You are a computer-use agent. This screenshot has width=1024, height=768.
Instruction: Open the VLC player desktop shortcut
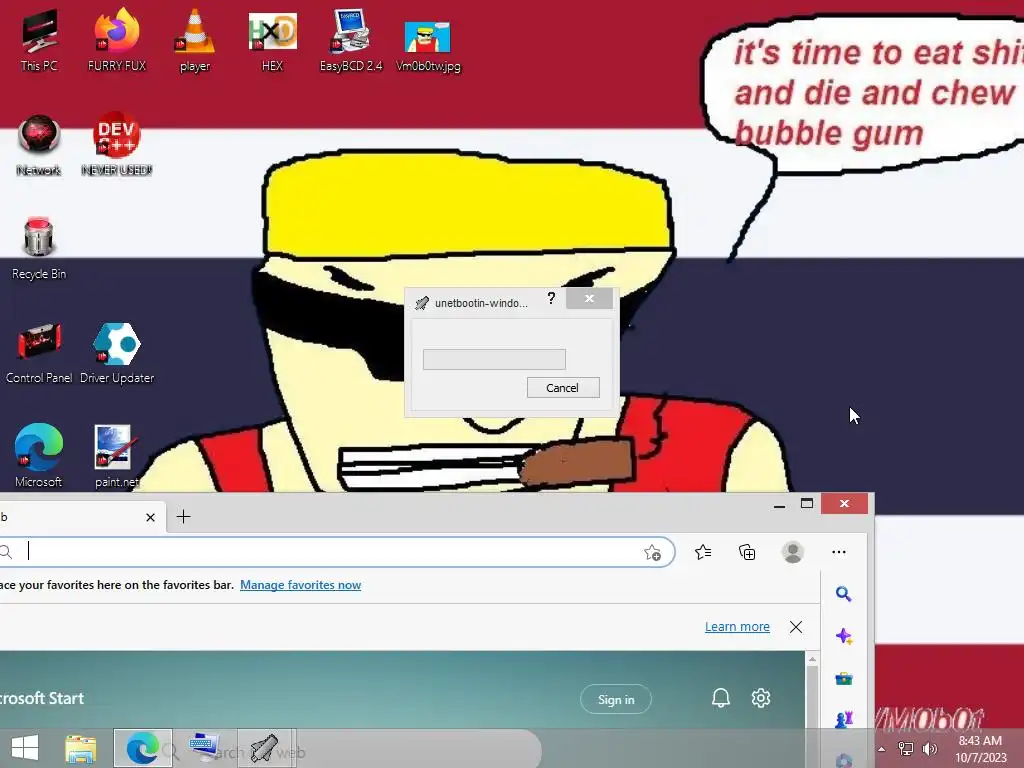coord(195,39)
